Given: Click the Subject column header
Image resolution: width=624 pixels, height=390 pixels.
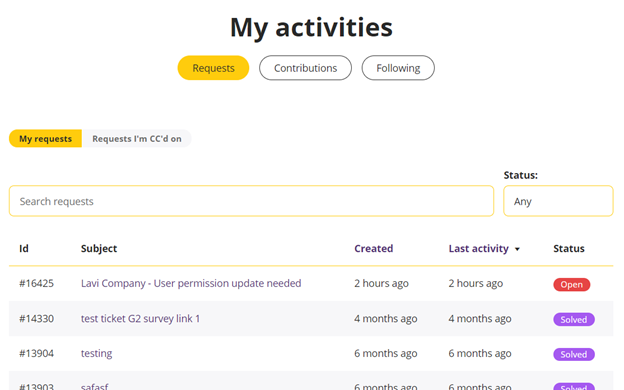Looking at the screenshot, I should [x=99, y=248].
